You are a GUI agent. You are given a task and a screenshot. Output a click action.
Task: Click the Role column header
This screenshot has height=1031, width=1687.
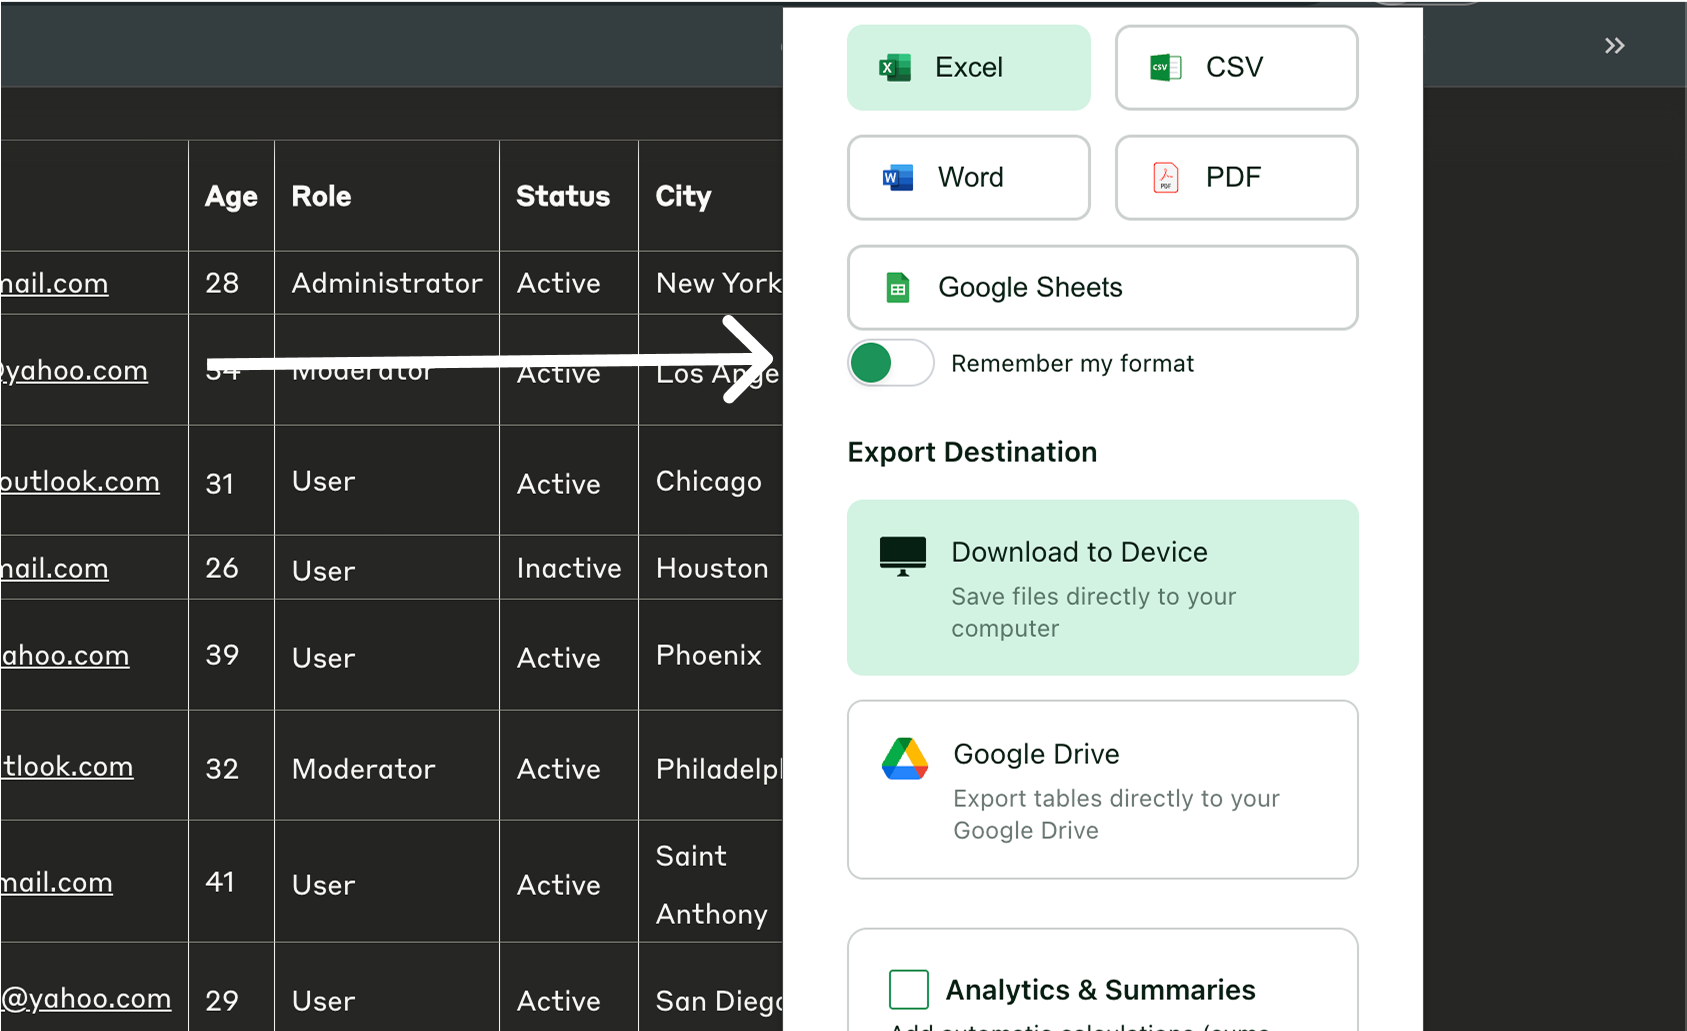tap(387, 196)
